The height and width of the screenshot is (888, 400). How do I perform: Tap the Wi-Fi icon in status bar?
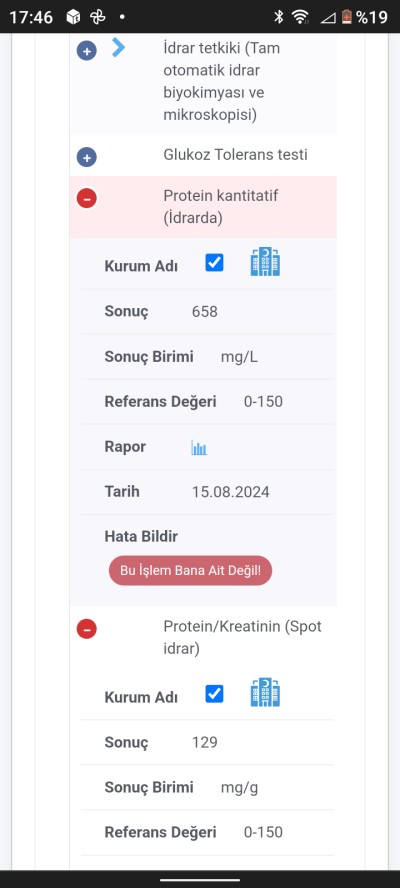(x=300, y=17)
